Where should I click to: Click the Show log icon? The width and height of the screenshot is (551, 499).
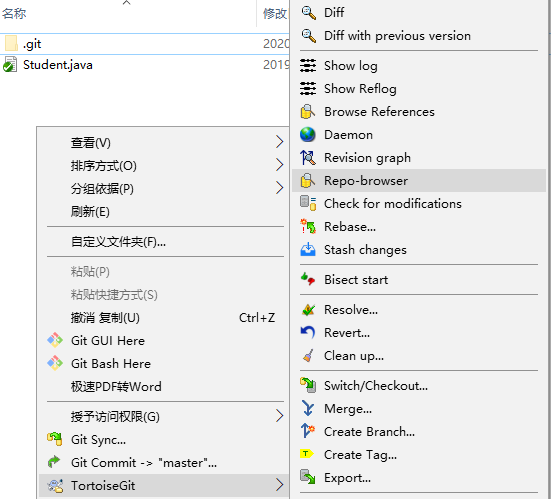308,66
